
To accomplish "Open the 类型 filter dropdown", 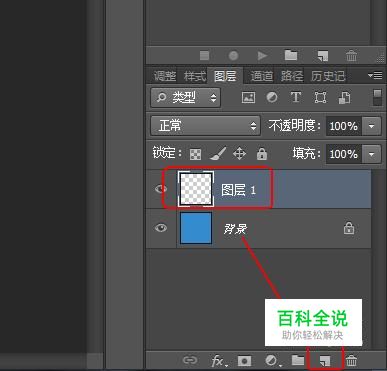I will click(185, 98).
